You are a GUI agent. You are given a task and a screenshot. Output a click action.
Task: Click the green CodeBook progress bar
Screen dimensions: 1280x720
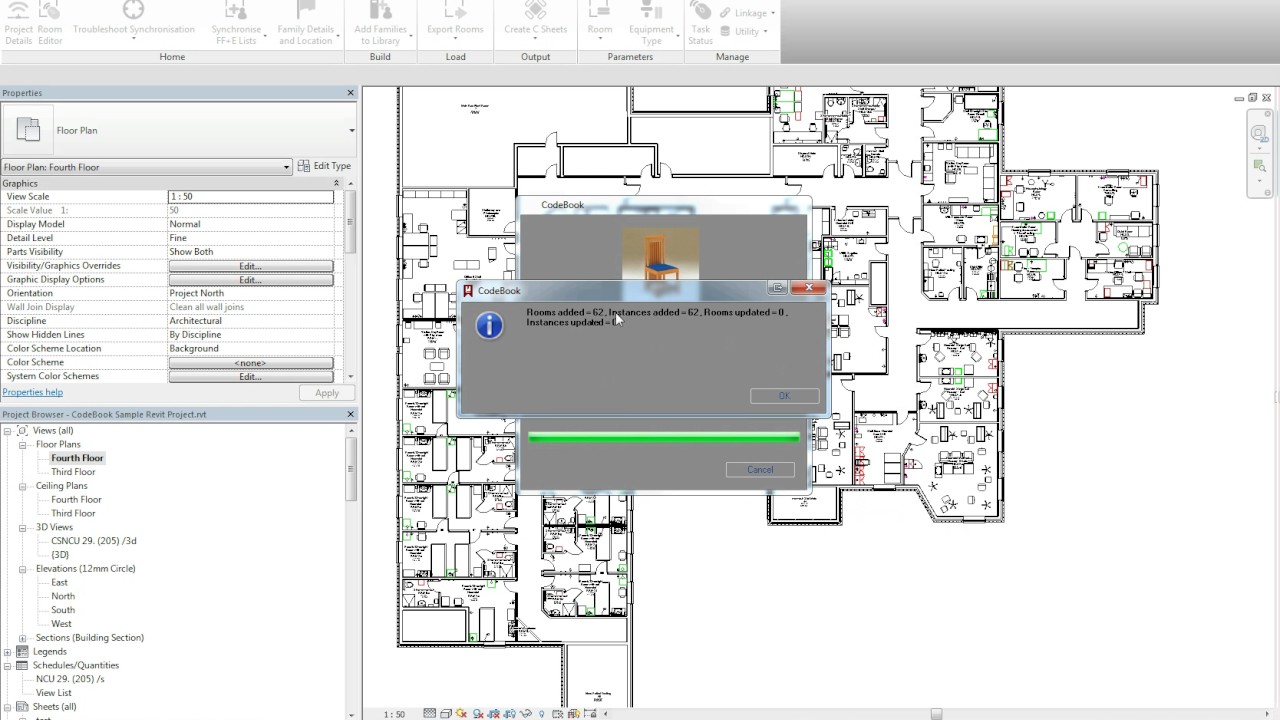pos(664,437)
